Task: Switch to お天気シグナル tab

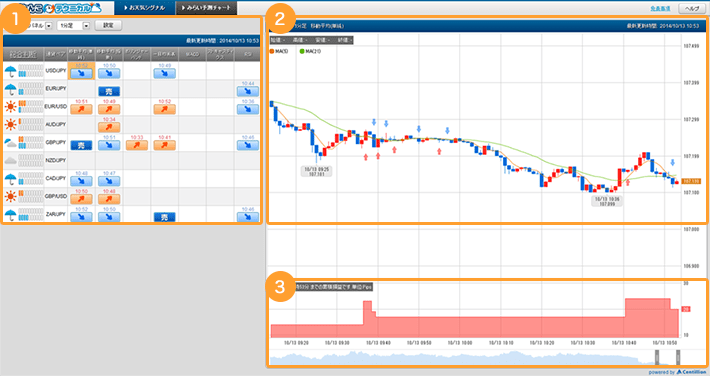Action: coord(144,8)
